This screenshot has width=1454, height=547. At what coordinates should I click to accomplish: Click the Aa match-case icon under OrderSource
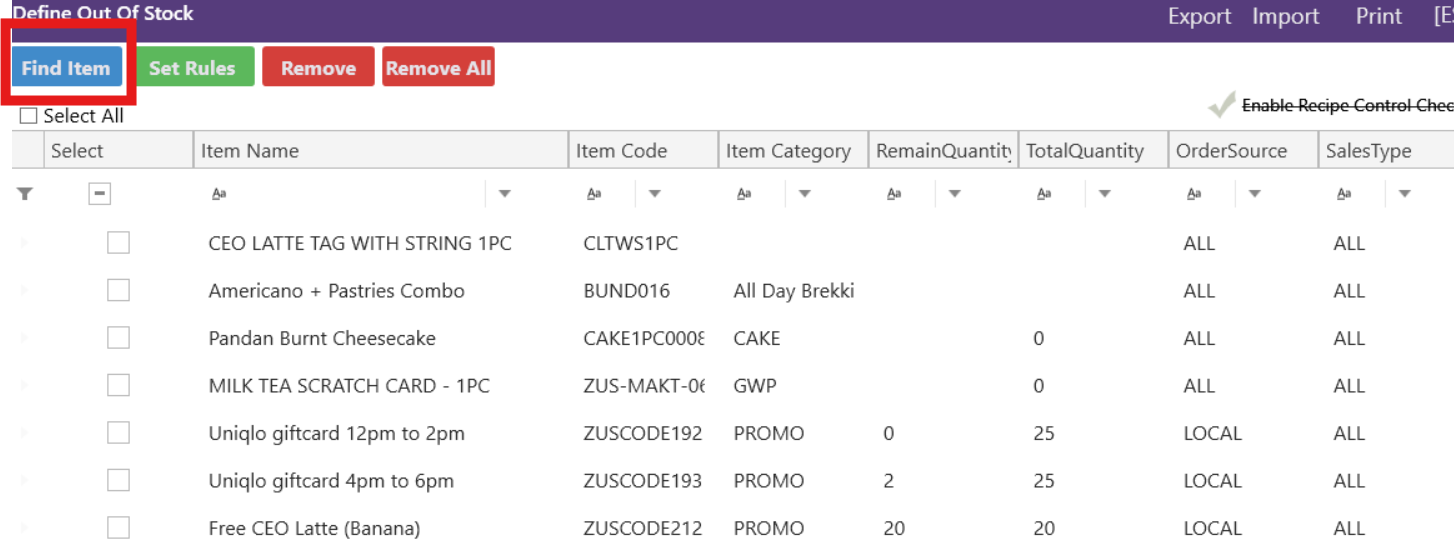tap(1194, 194)
